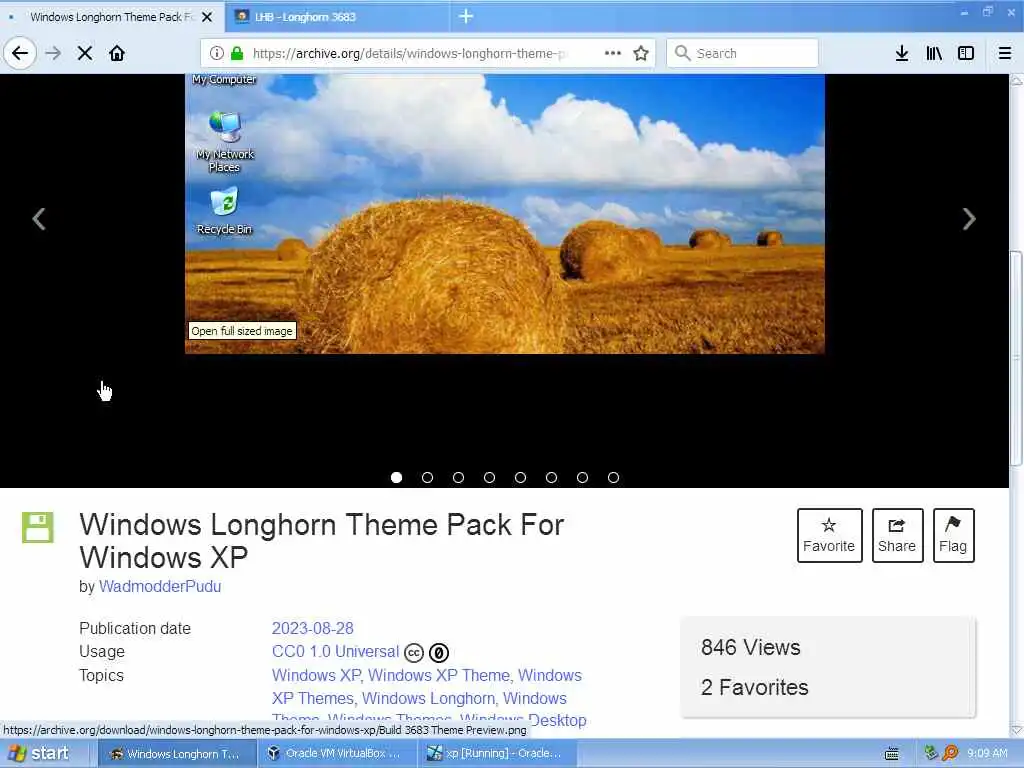
Task: Open the Firefox home page
Action: [x=117, y=53]
